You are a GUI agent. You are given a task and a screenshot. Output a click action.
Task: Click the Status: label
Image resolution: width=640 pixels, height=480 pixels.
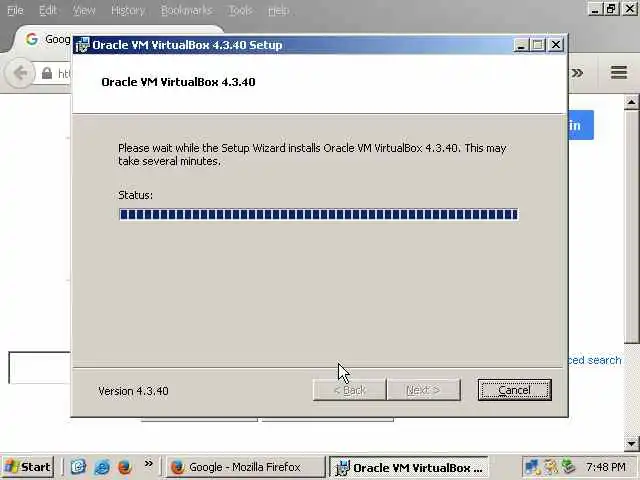click(x=136, y=195)
